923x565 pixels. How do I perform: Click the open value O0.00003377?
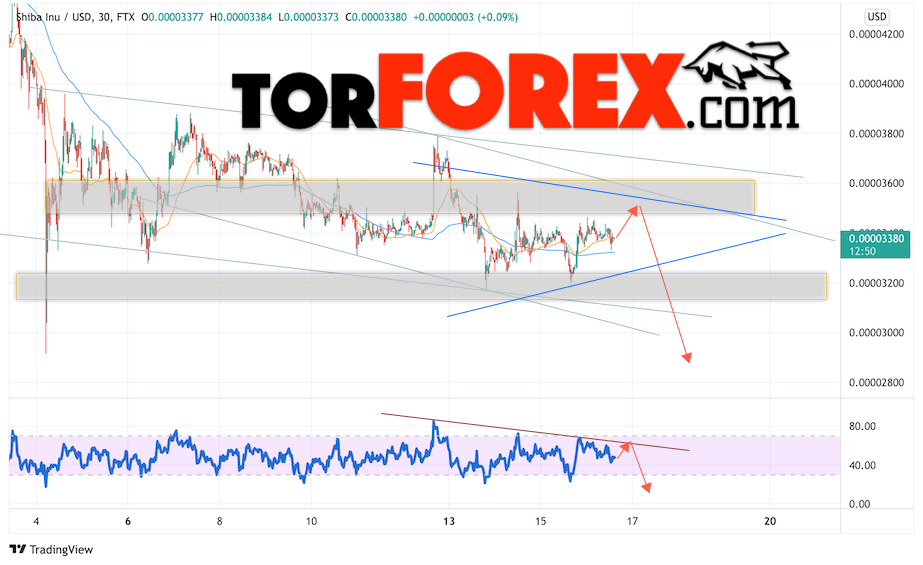(x=172, y=17)
